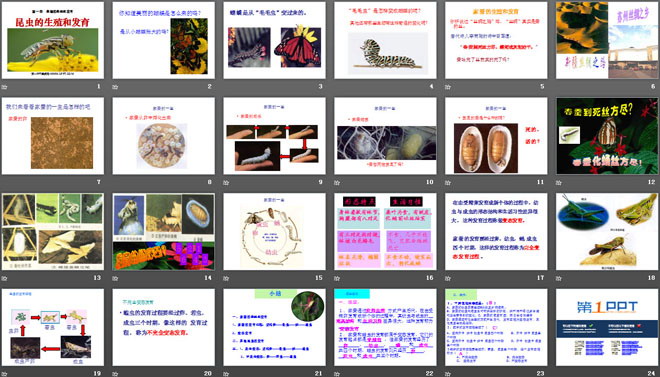Select slide 19 with red arrow locust cycle

point(53,327)
